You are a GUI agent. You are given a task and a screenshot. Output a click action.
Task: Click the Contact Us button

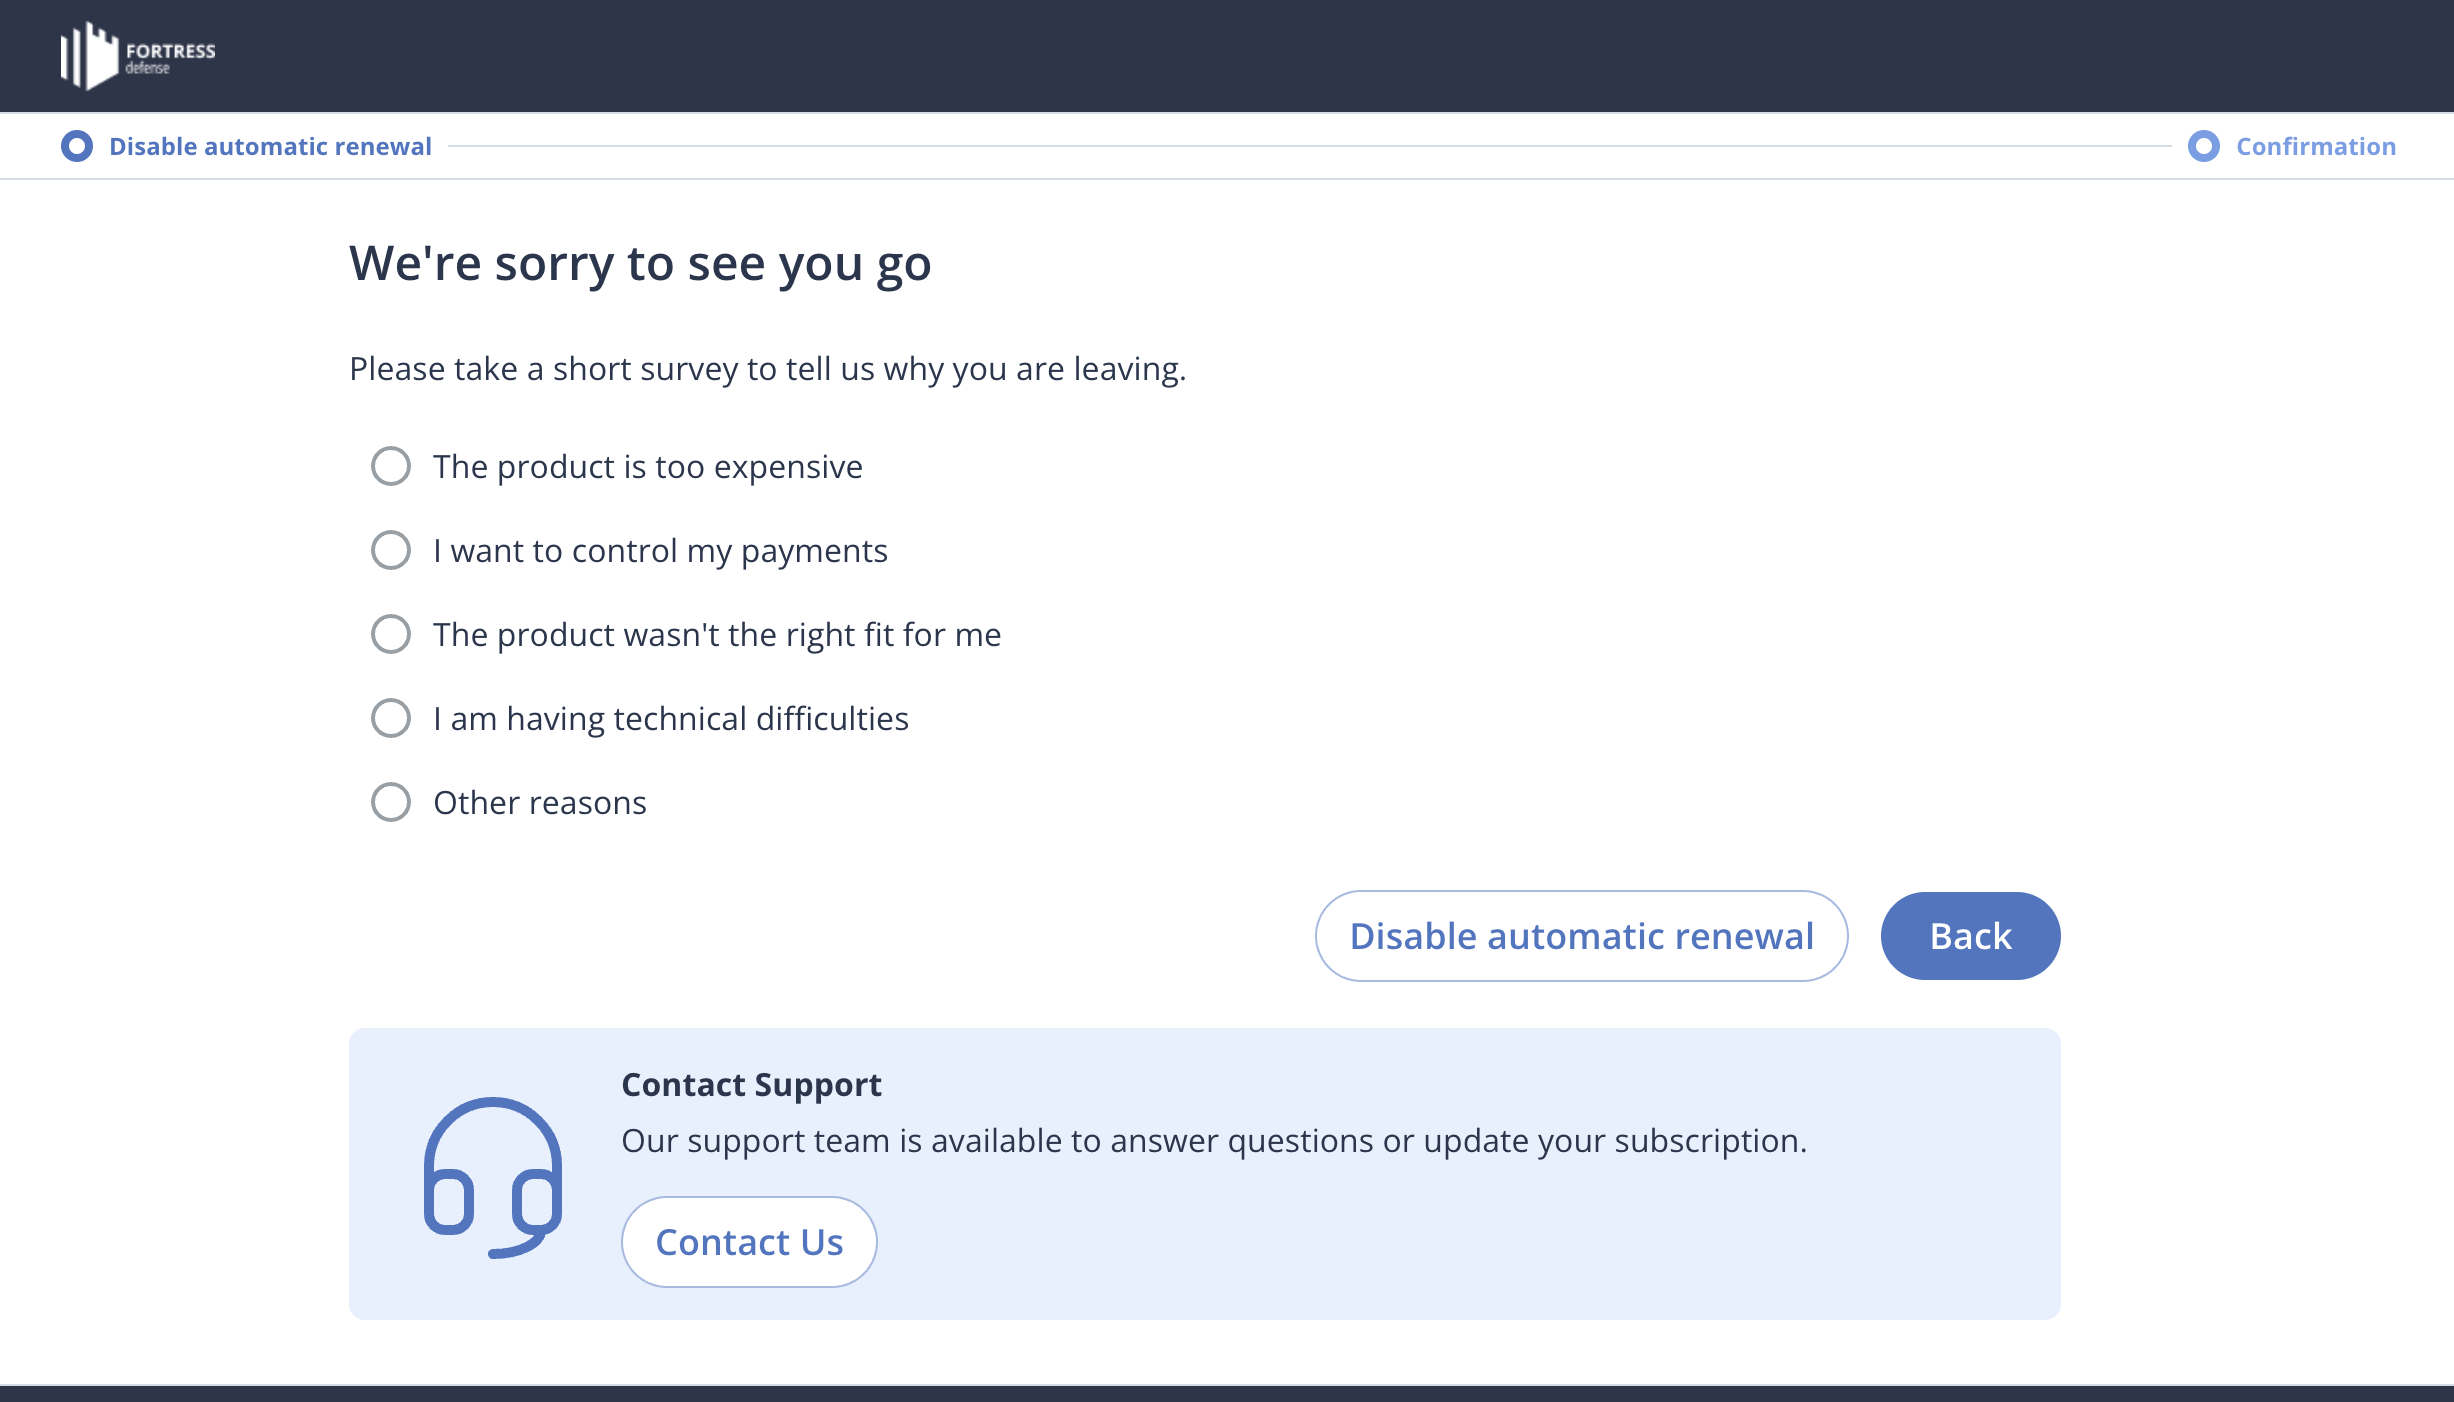(750, 1242)
